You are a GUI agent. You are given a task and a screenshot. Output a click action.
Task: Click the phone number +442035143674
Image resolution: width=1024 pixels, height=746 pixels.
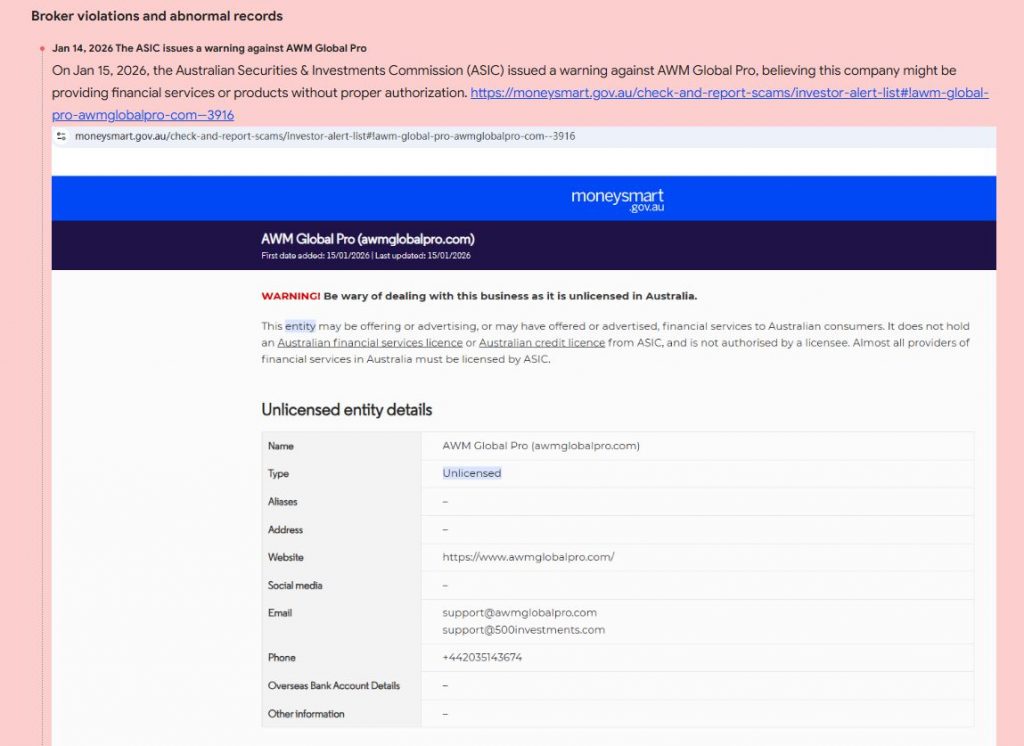[482, 658]
